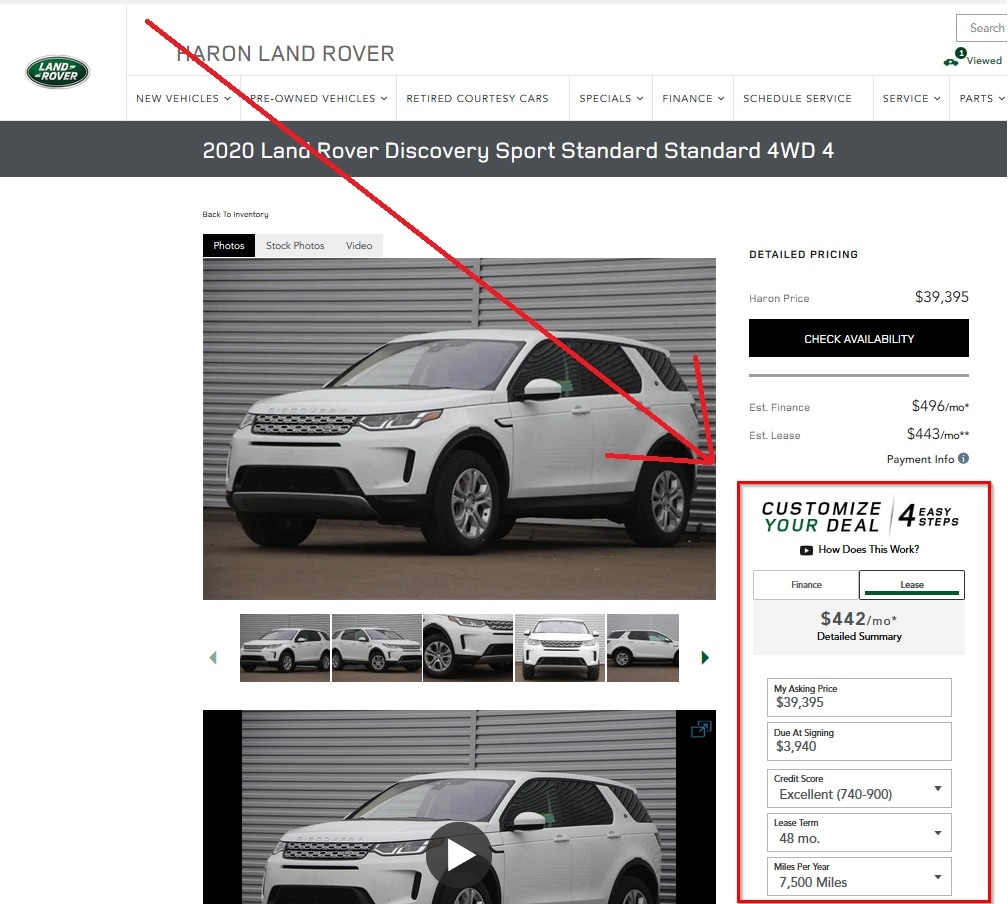Select the second car thumbnail
This screenshot has height=904, width=1008.
(x=377, y=647)
